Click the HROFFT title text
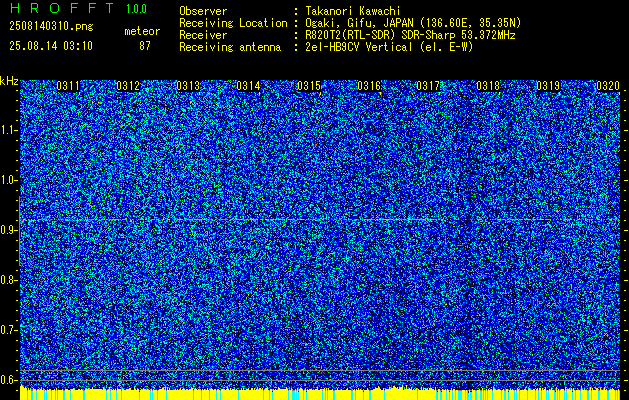Screen dimensions: 629x400 click(62, 8)
